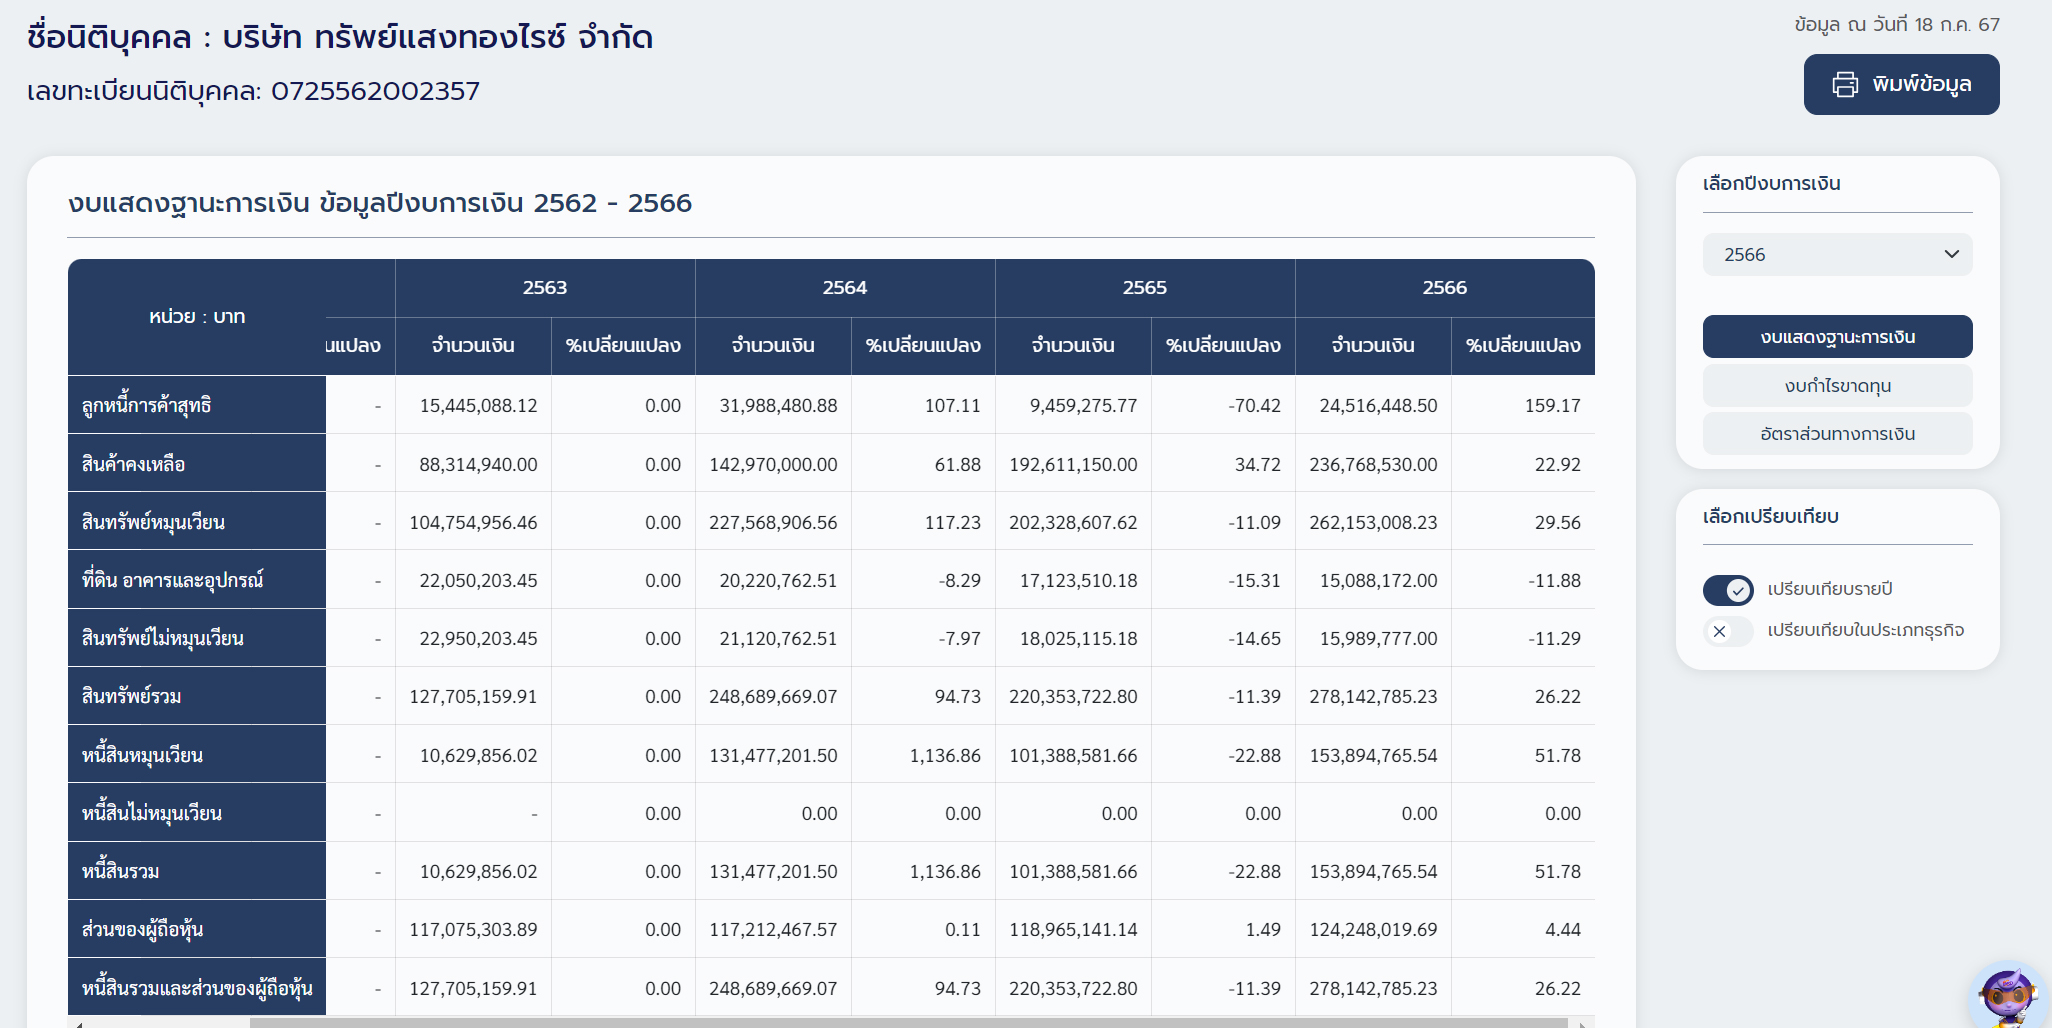This screenshot has width=2052, height=1028.
Task: Toggle เปรียบเทียบรายปี yearly comparison off
Action: point(1728,591)
